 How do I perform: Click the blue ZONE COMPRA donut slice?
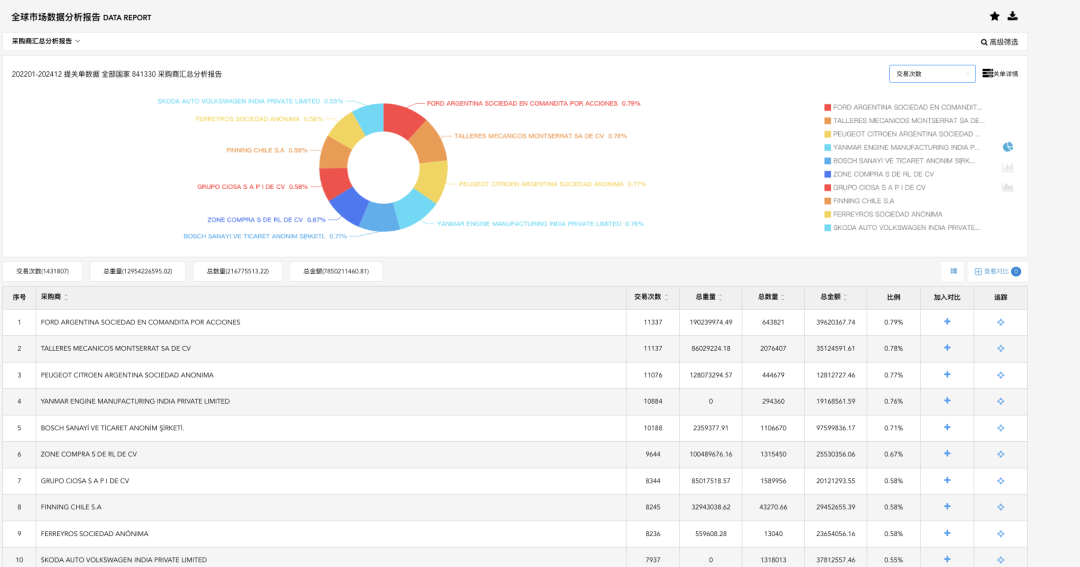349,206
